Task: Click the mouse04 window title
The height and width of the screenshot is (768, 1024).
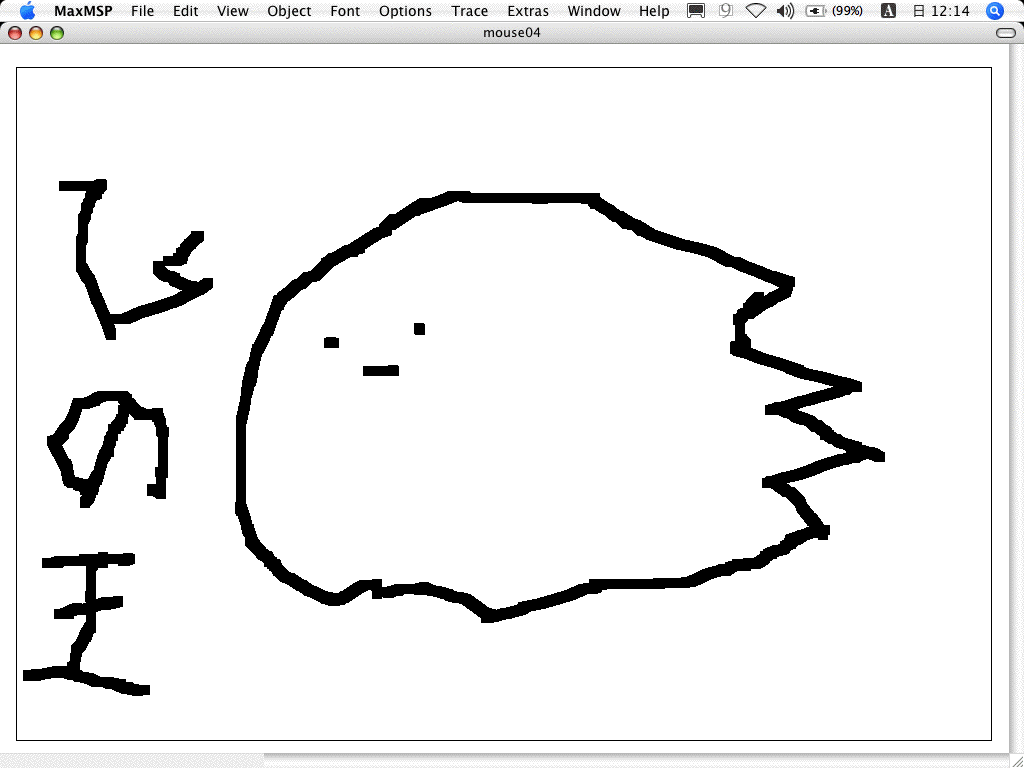Action: [x=511, y=33]
